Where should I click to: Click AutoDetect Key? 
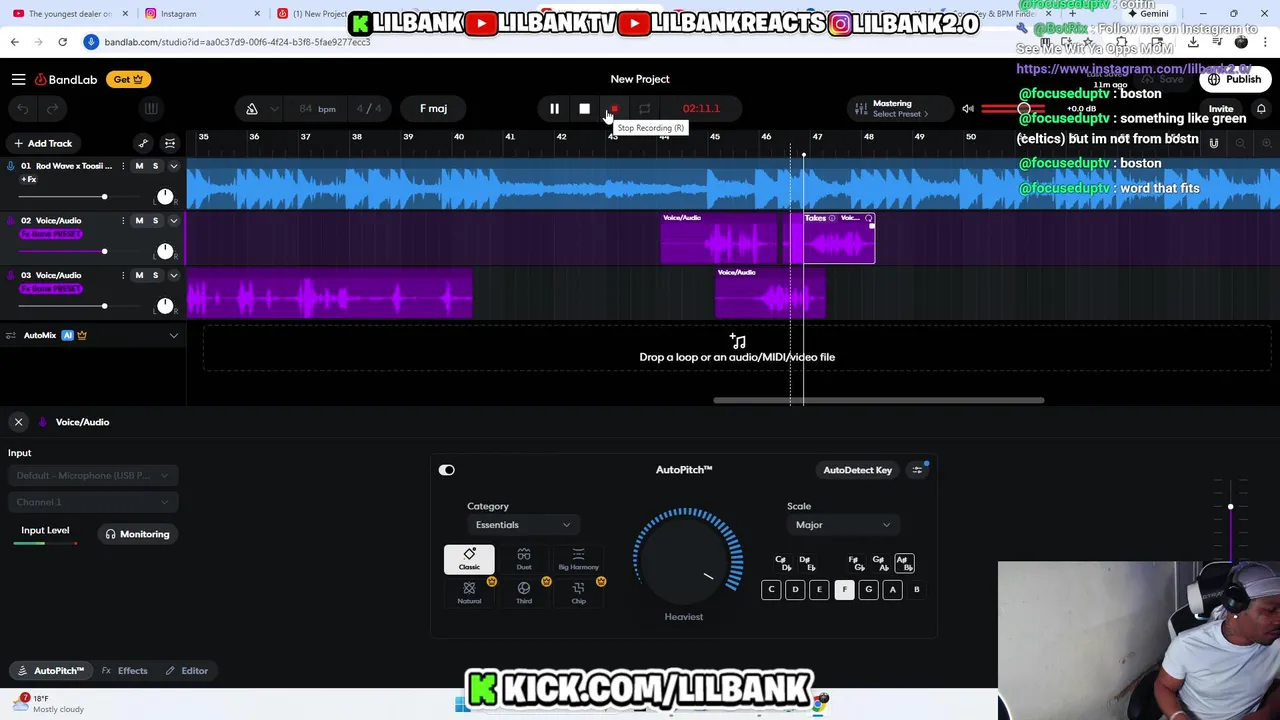(x=857, y=470)
